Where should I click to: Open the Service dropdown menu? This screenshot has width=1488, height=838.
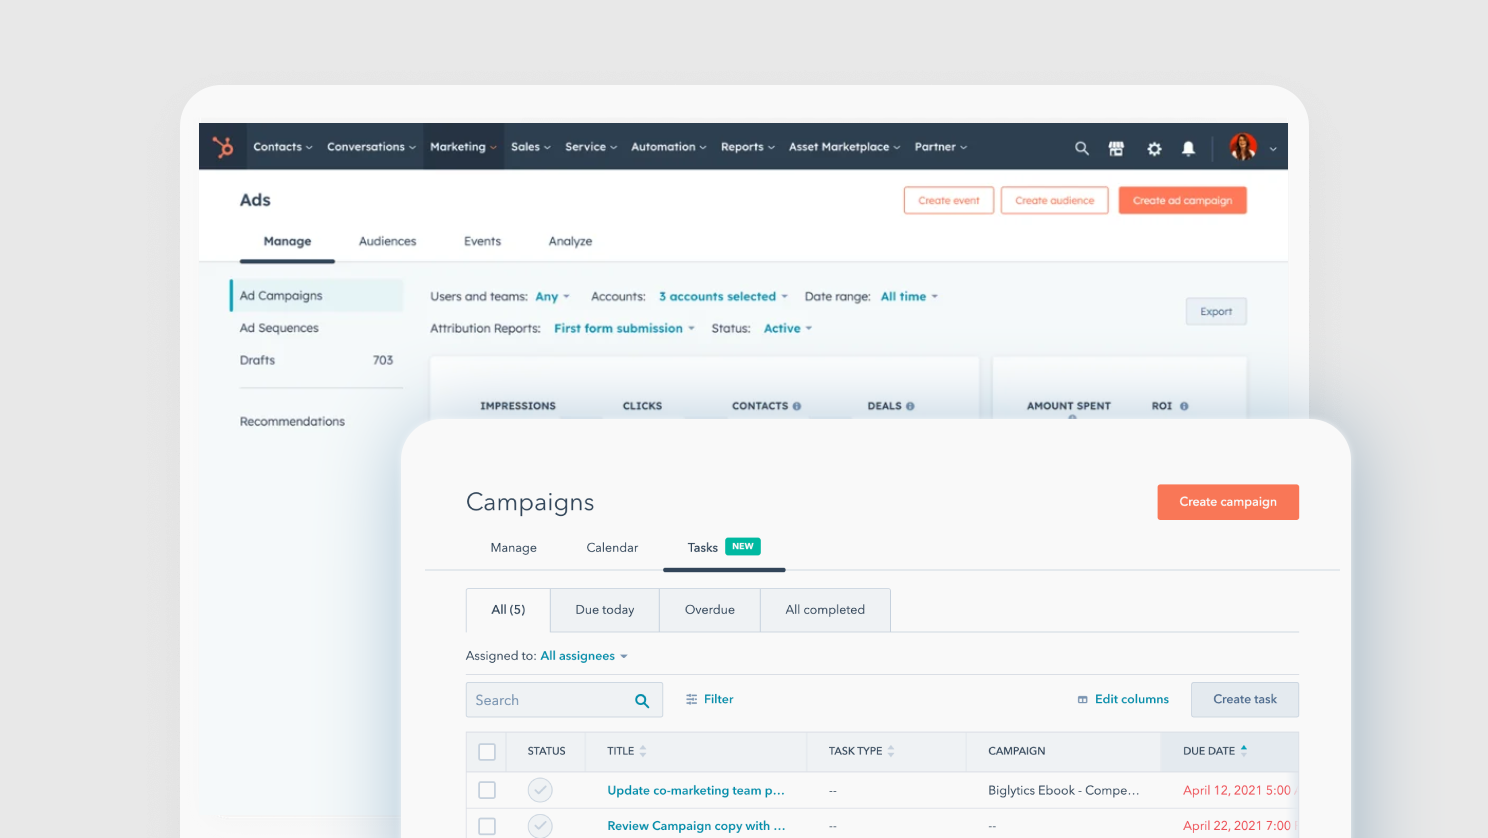tap(591, 147)
